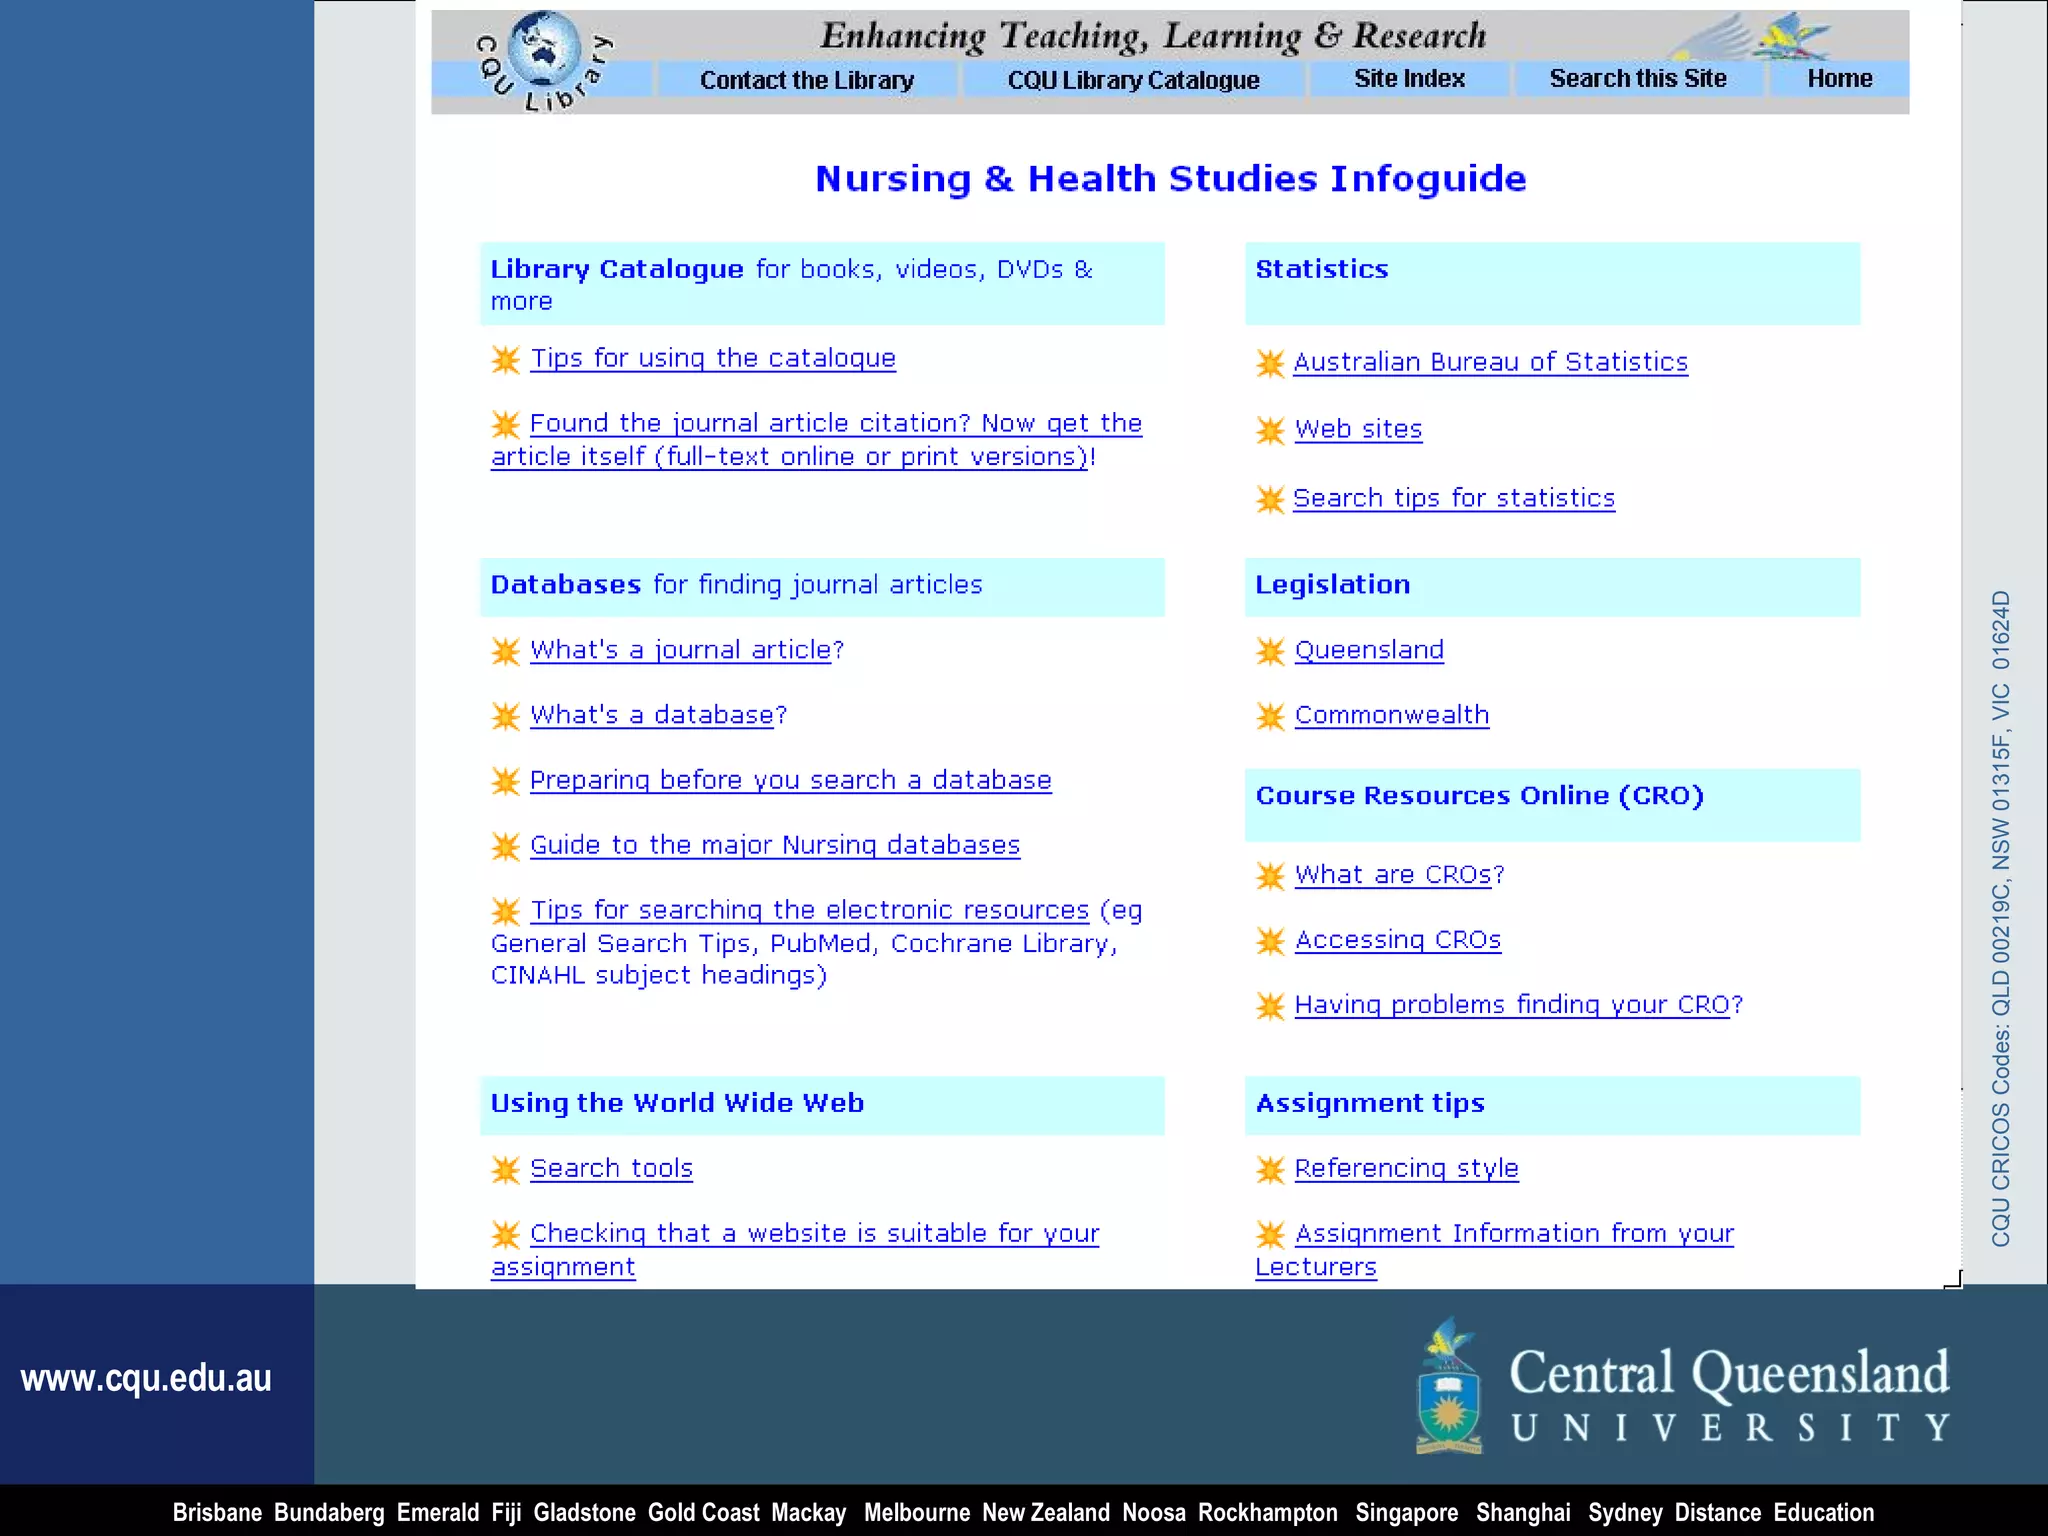Open the Commonwealth legislation link
Viewport: 2048px width, 1536px height.
1391,715
